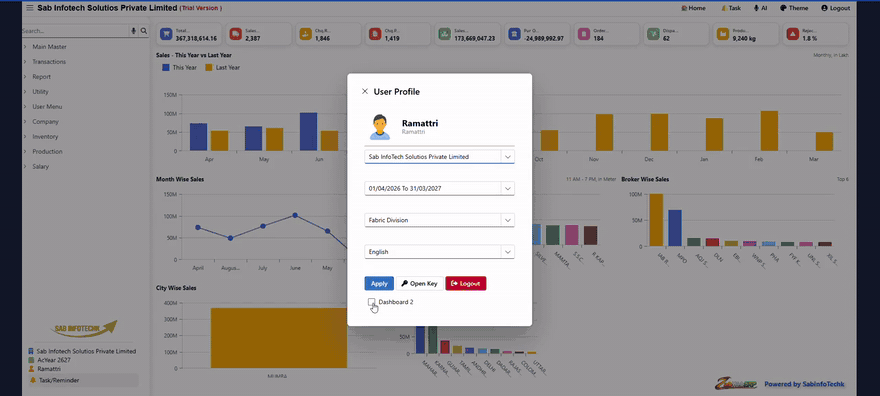This screenshot has height=396, width=880.
Task: Toggle the This Year legend series
Action: 180,67
